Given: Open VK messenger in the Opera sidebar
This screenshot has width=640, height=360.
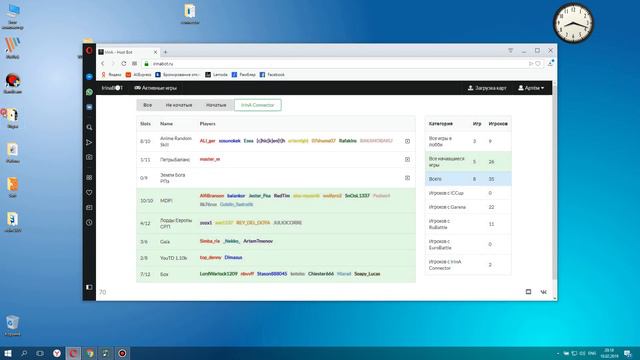Looking at the screenshot, I should [89, 107].
